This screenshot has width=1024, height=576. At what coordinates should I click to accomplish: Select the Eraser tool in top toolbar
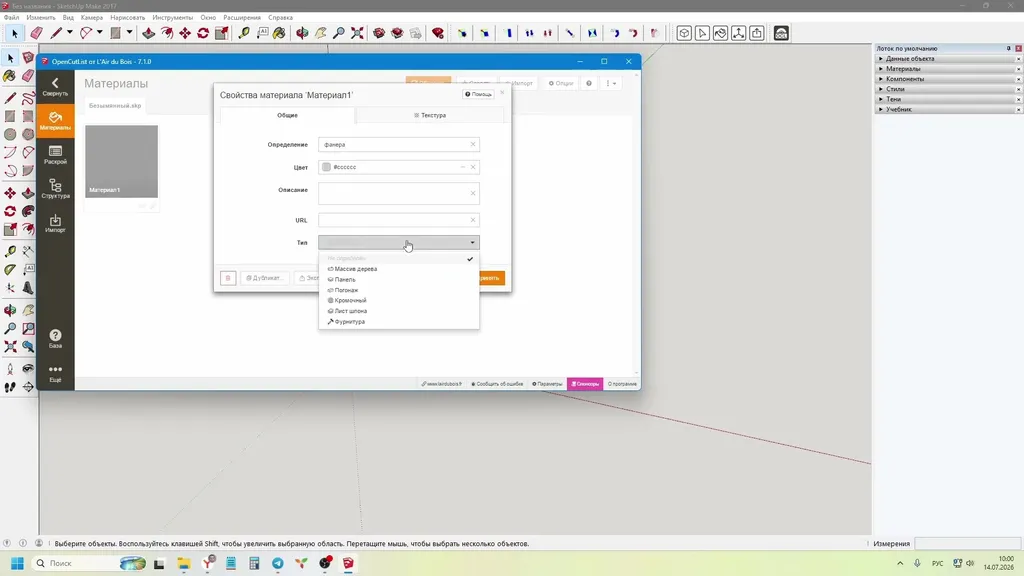(x=37, y=33)
